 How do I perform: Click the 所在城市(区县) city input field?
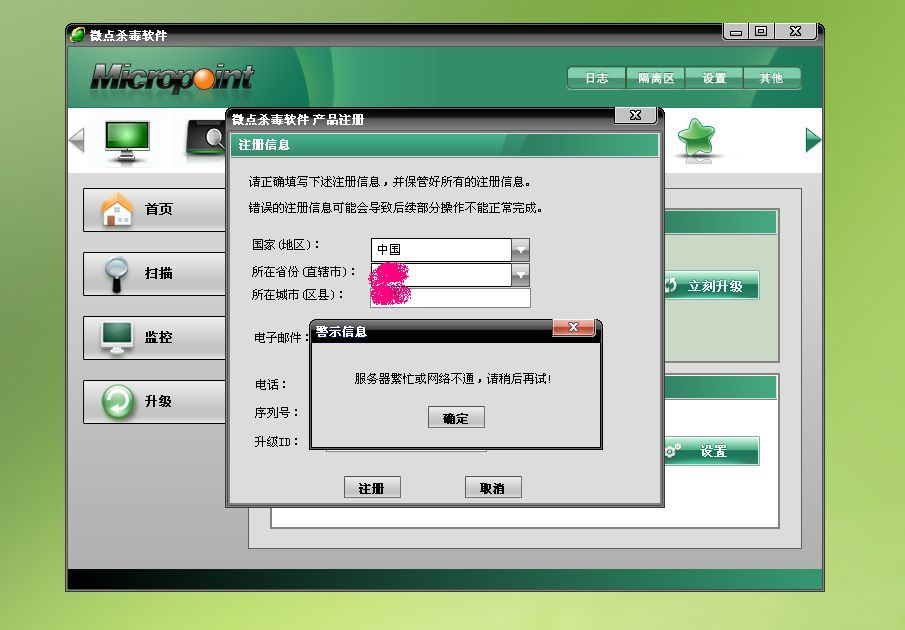click(450, 298)
